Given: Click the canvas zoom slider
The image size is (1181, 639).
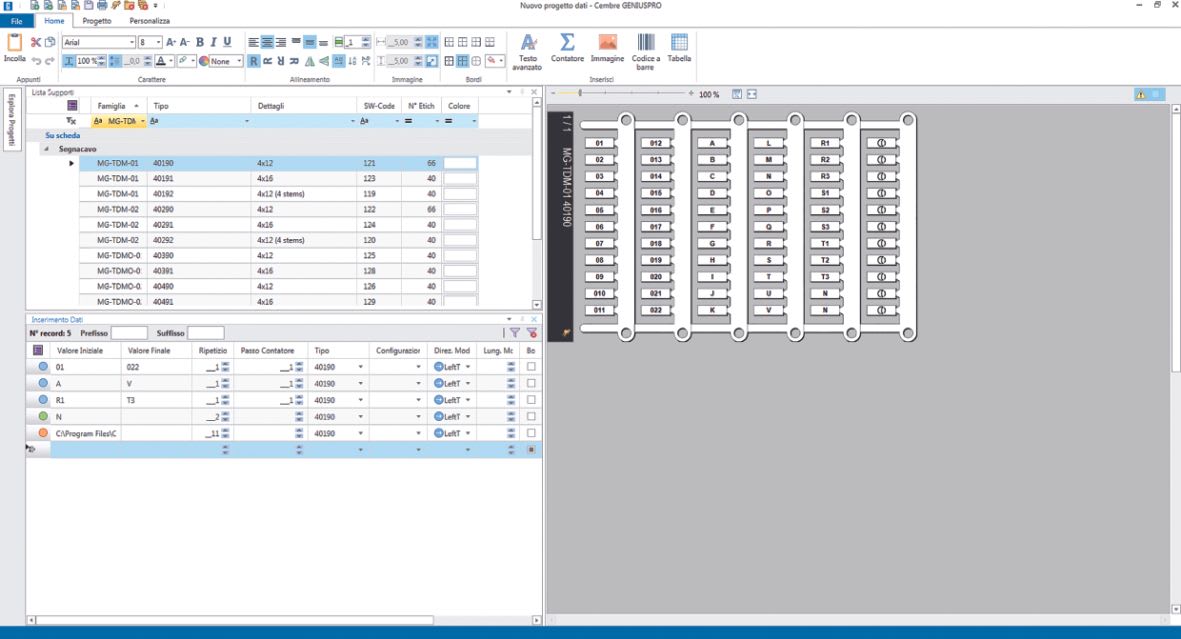Looking at the screenshot, I should tap(579, 94).
